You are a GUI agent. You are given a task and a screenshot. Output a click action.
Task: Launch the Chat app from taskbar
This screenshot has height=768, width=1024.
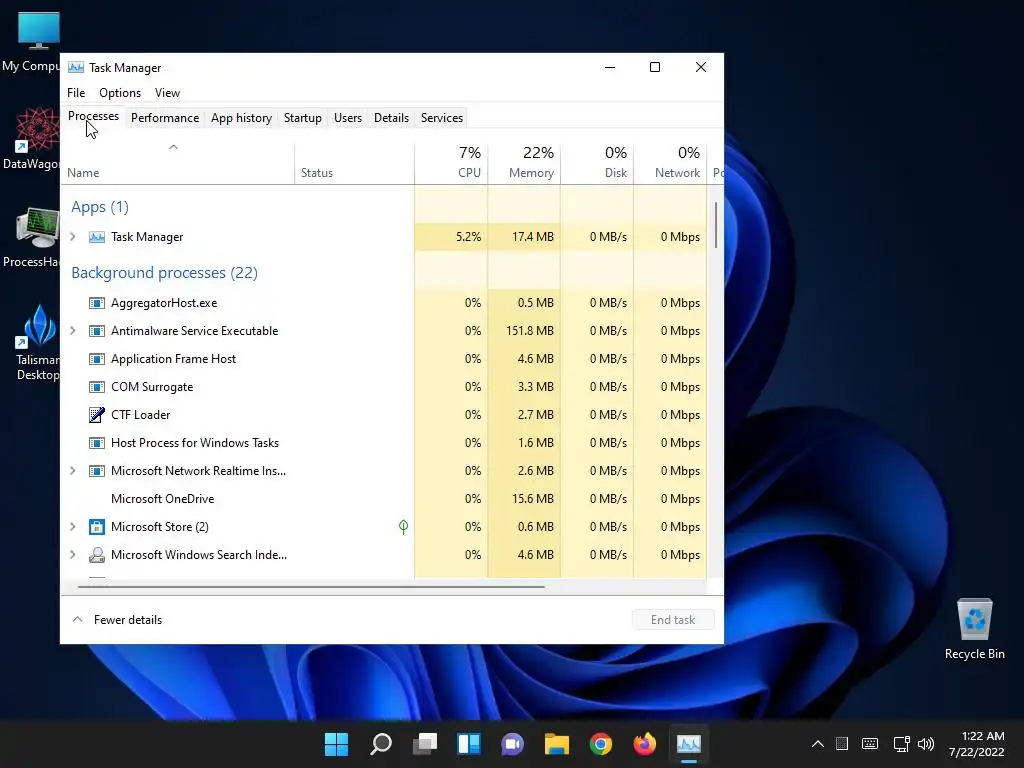(513, 744)
